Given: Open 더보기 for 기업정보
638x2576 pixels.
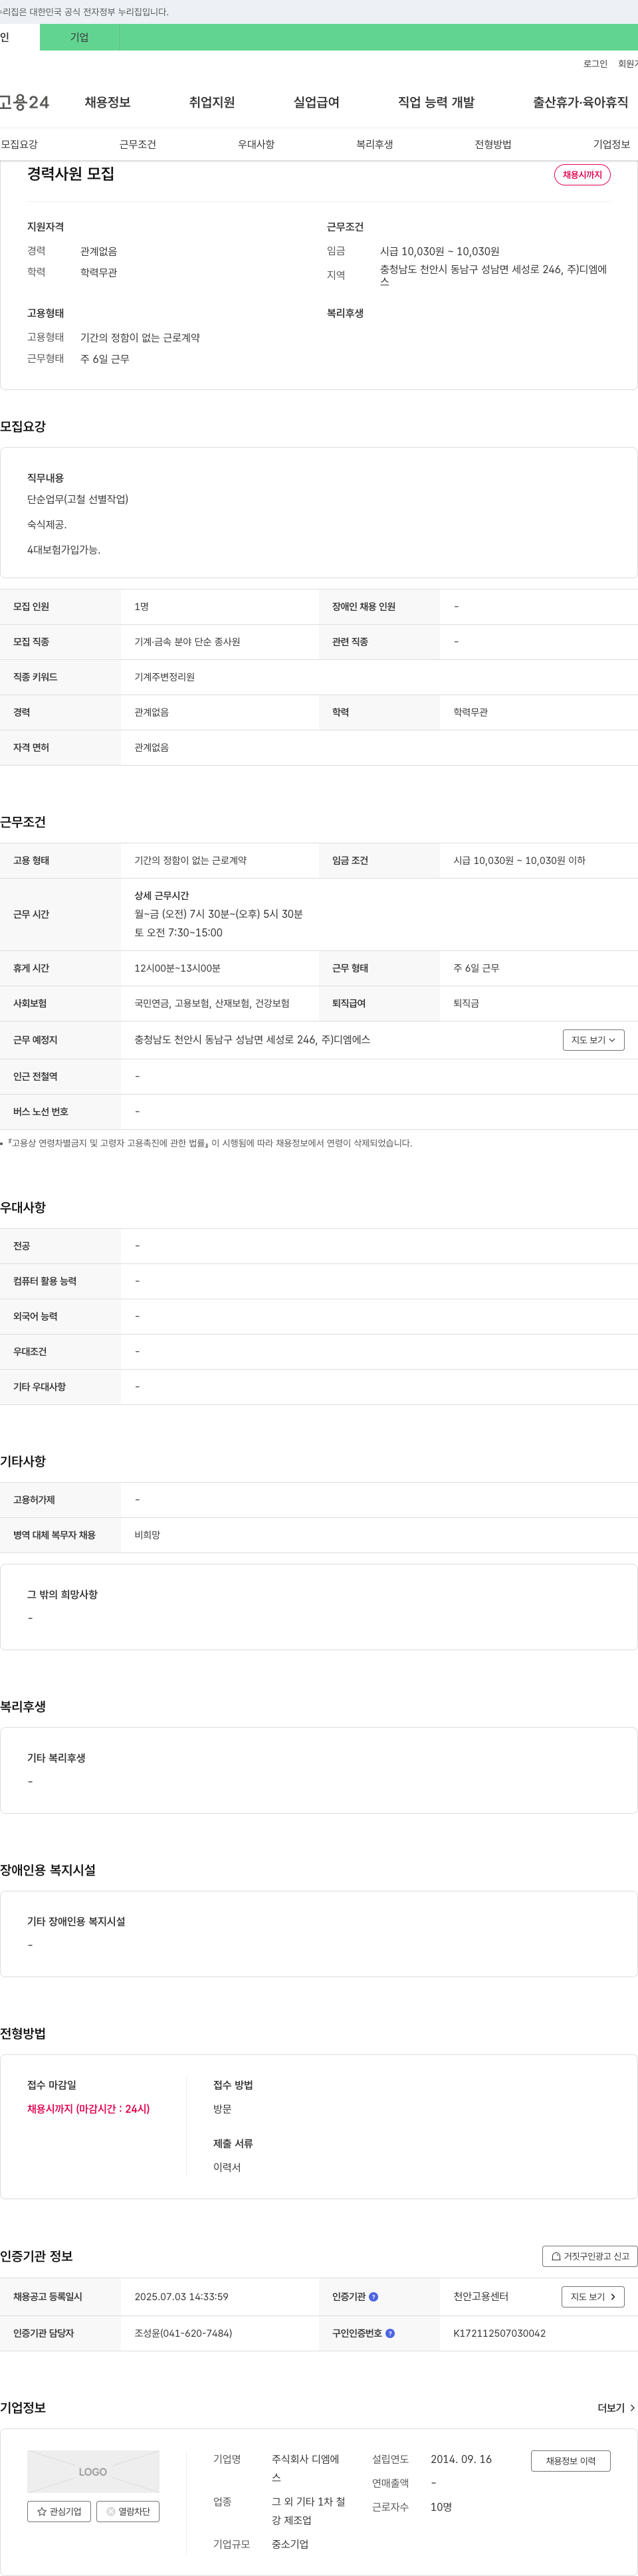Looking at the screenshot, I should pyautogui.click(x=616, y=2408).
